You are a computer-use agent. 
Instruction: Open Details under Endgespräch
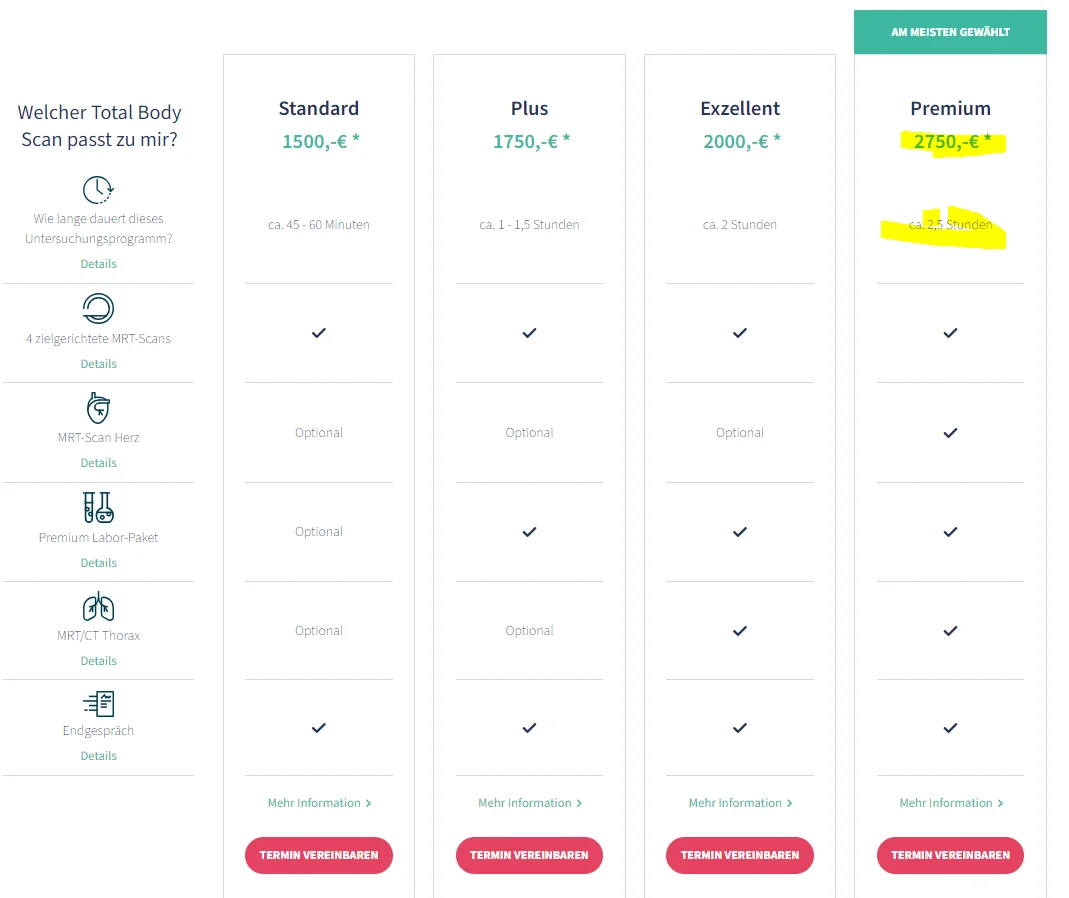[98, 755]
